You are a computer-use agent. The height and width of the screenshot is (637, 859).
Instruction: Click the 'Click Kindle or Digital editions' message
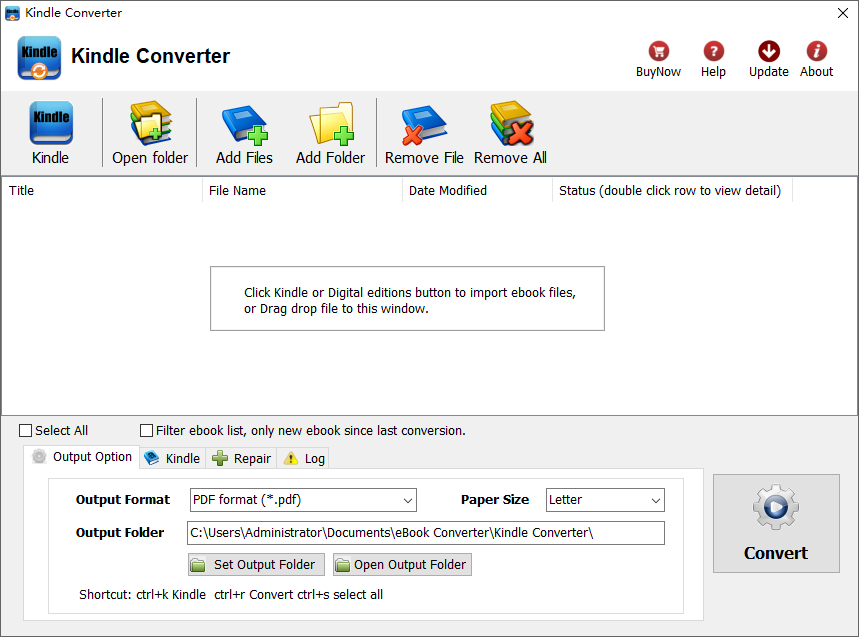pos(410,301)
